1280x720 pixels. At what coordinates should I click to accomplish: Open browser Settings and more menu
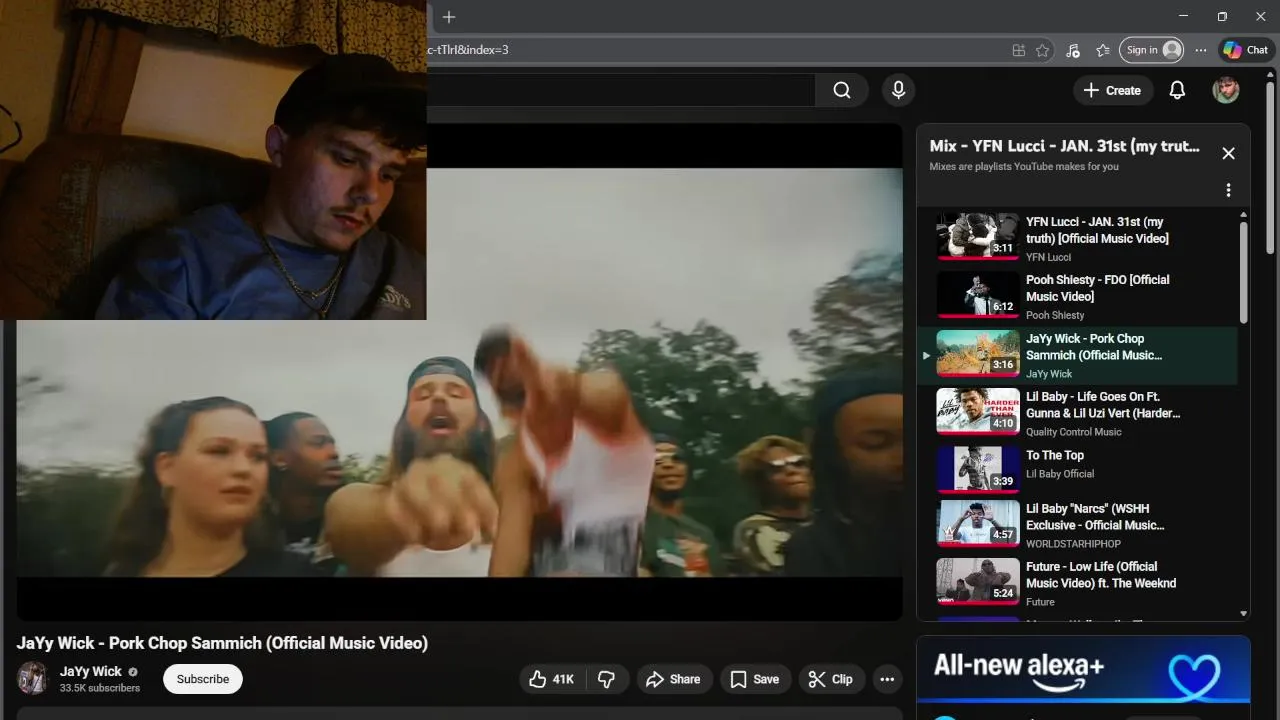tap(1201, 50)
